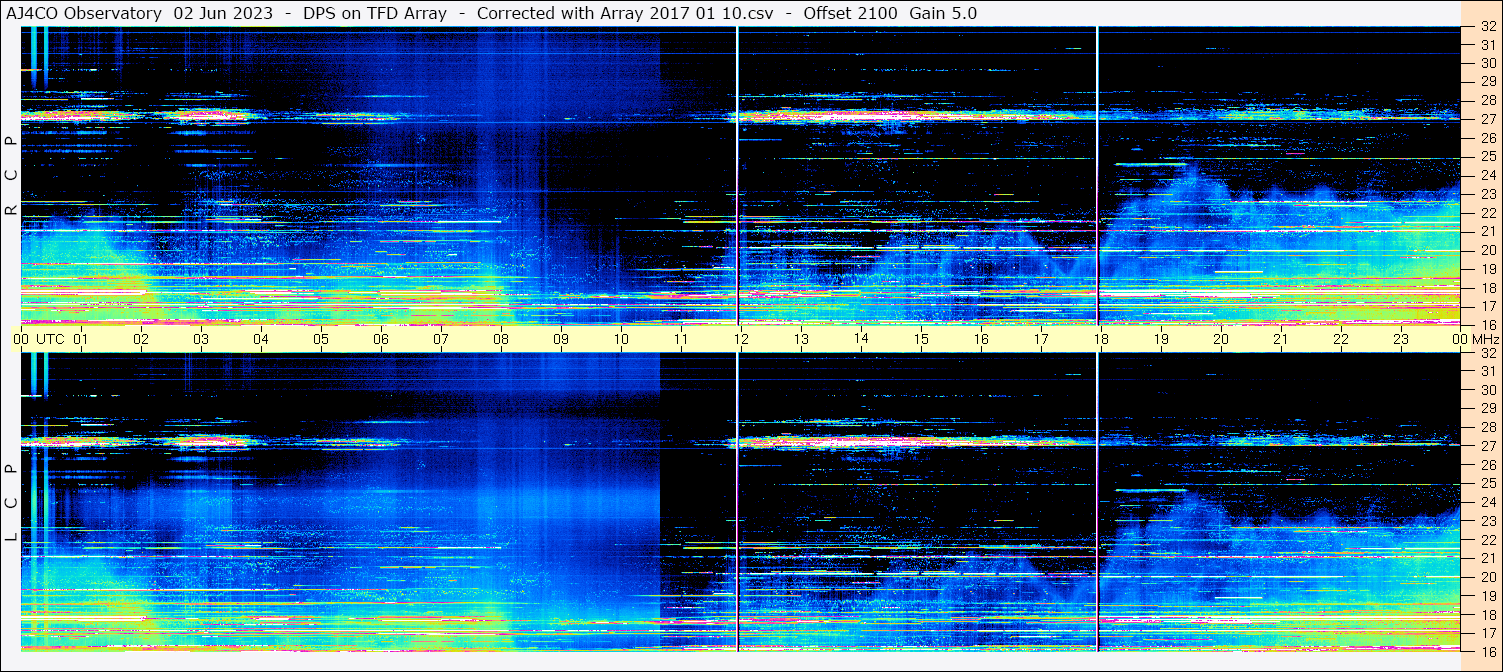Click the 18 hour label on the UTC time axis
The width and height of the screenshot is (1503, 672).
[1101, 339]
